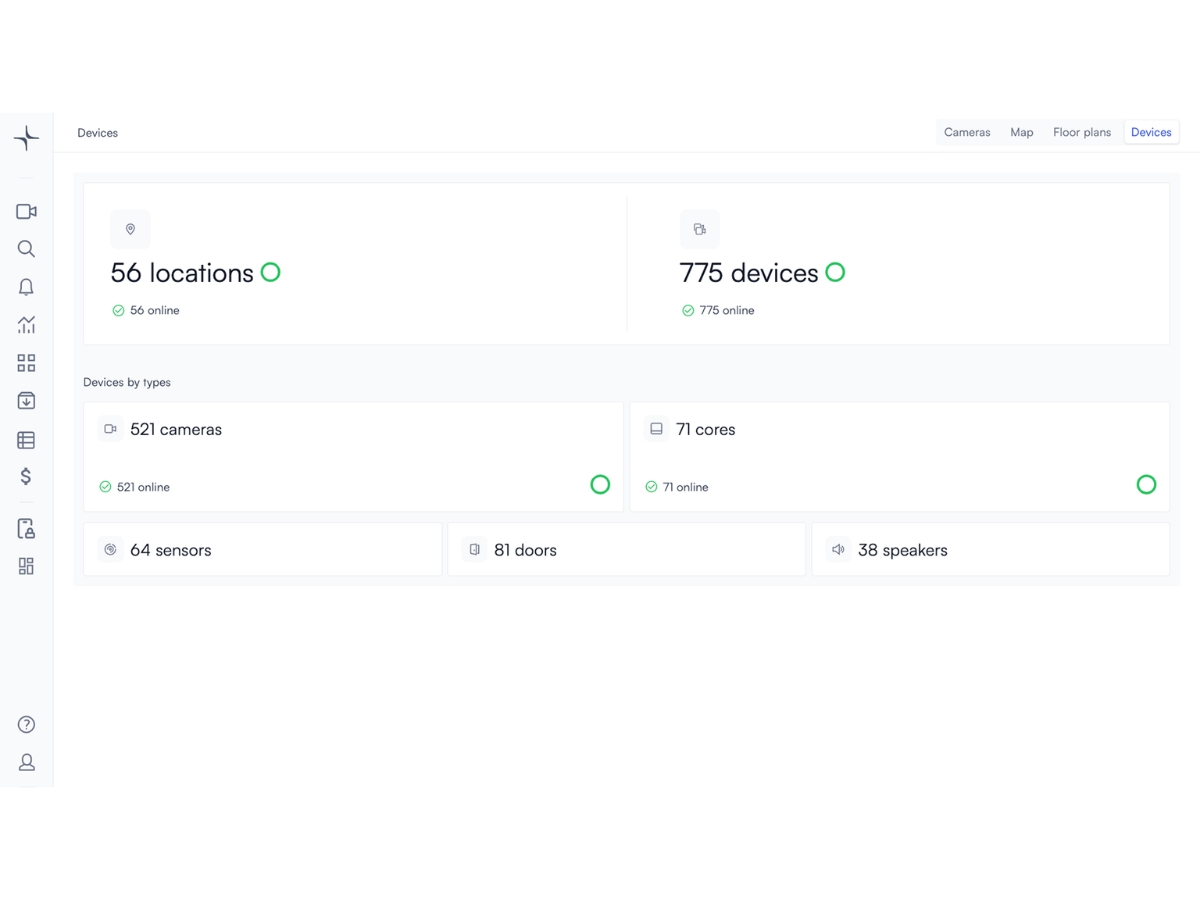The image size is (1200, 900).
Task: Open the '521 cameras' card title
Action: pyautogui.click(x=176, y=430)
